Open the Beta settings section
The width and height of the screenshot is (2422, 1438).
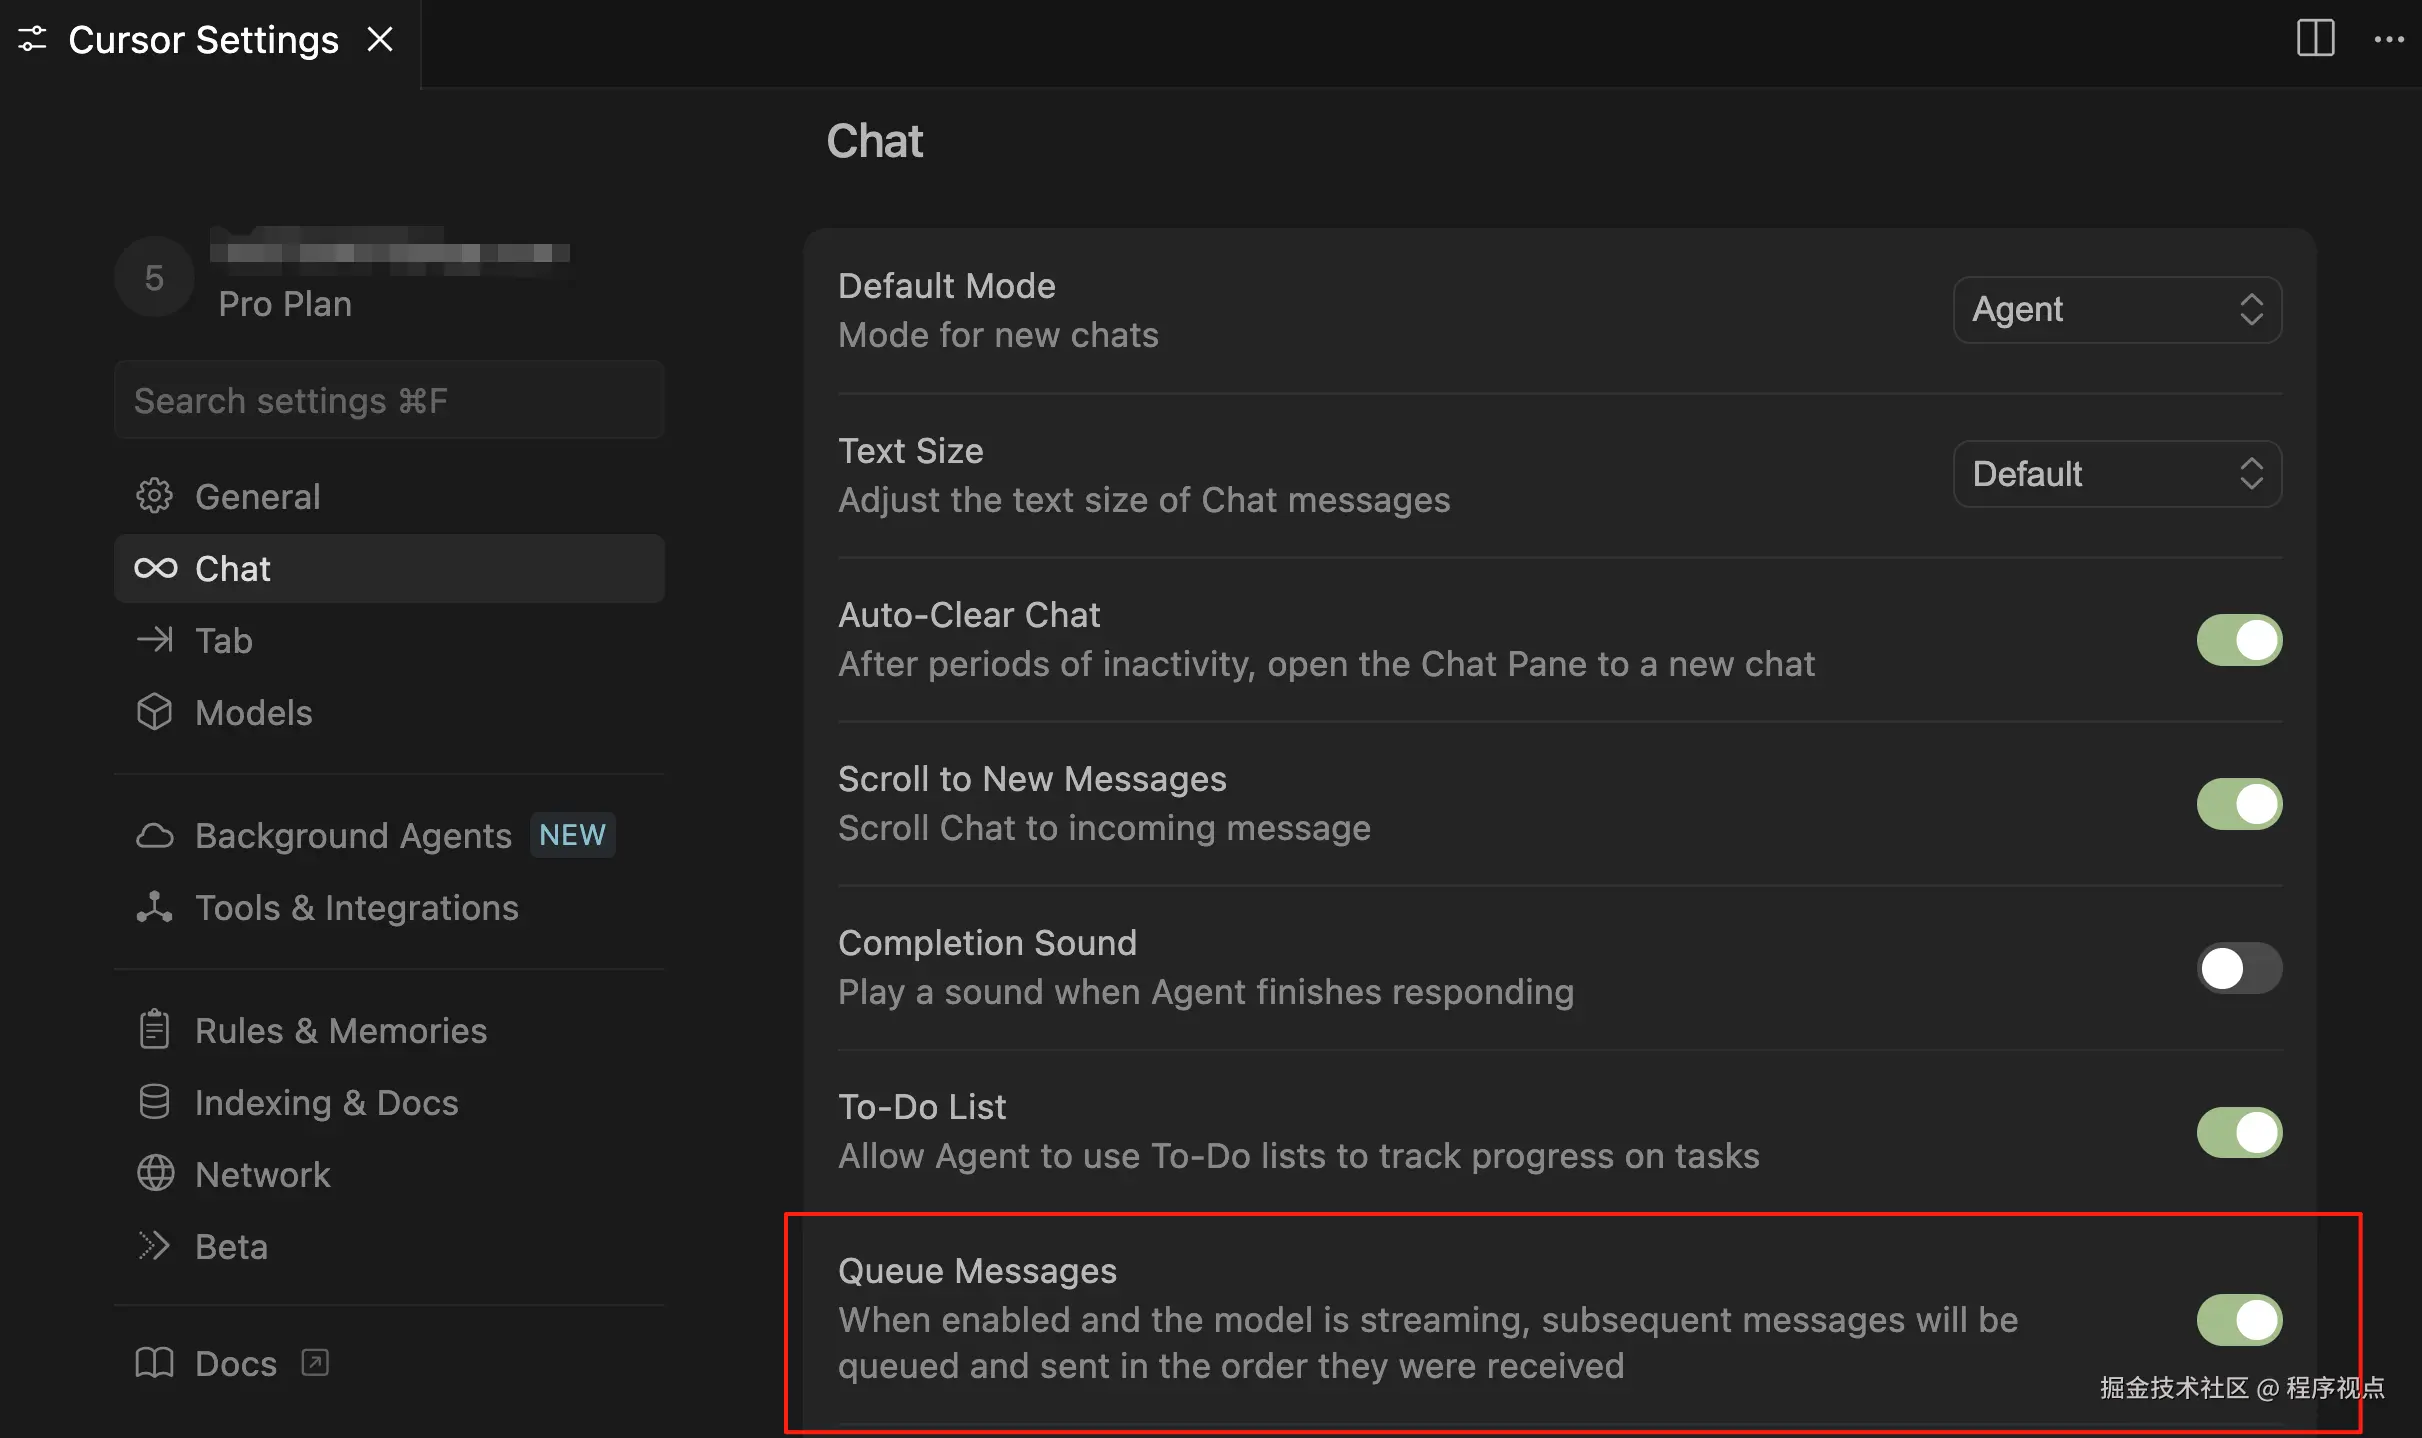pos(231,1247)
